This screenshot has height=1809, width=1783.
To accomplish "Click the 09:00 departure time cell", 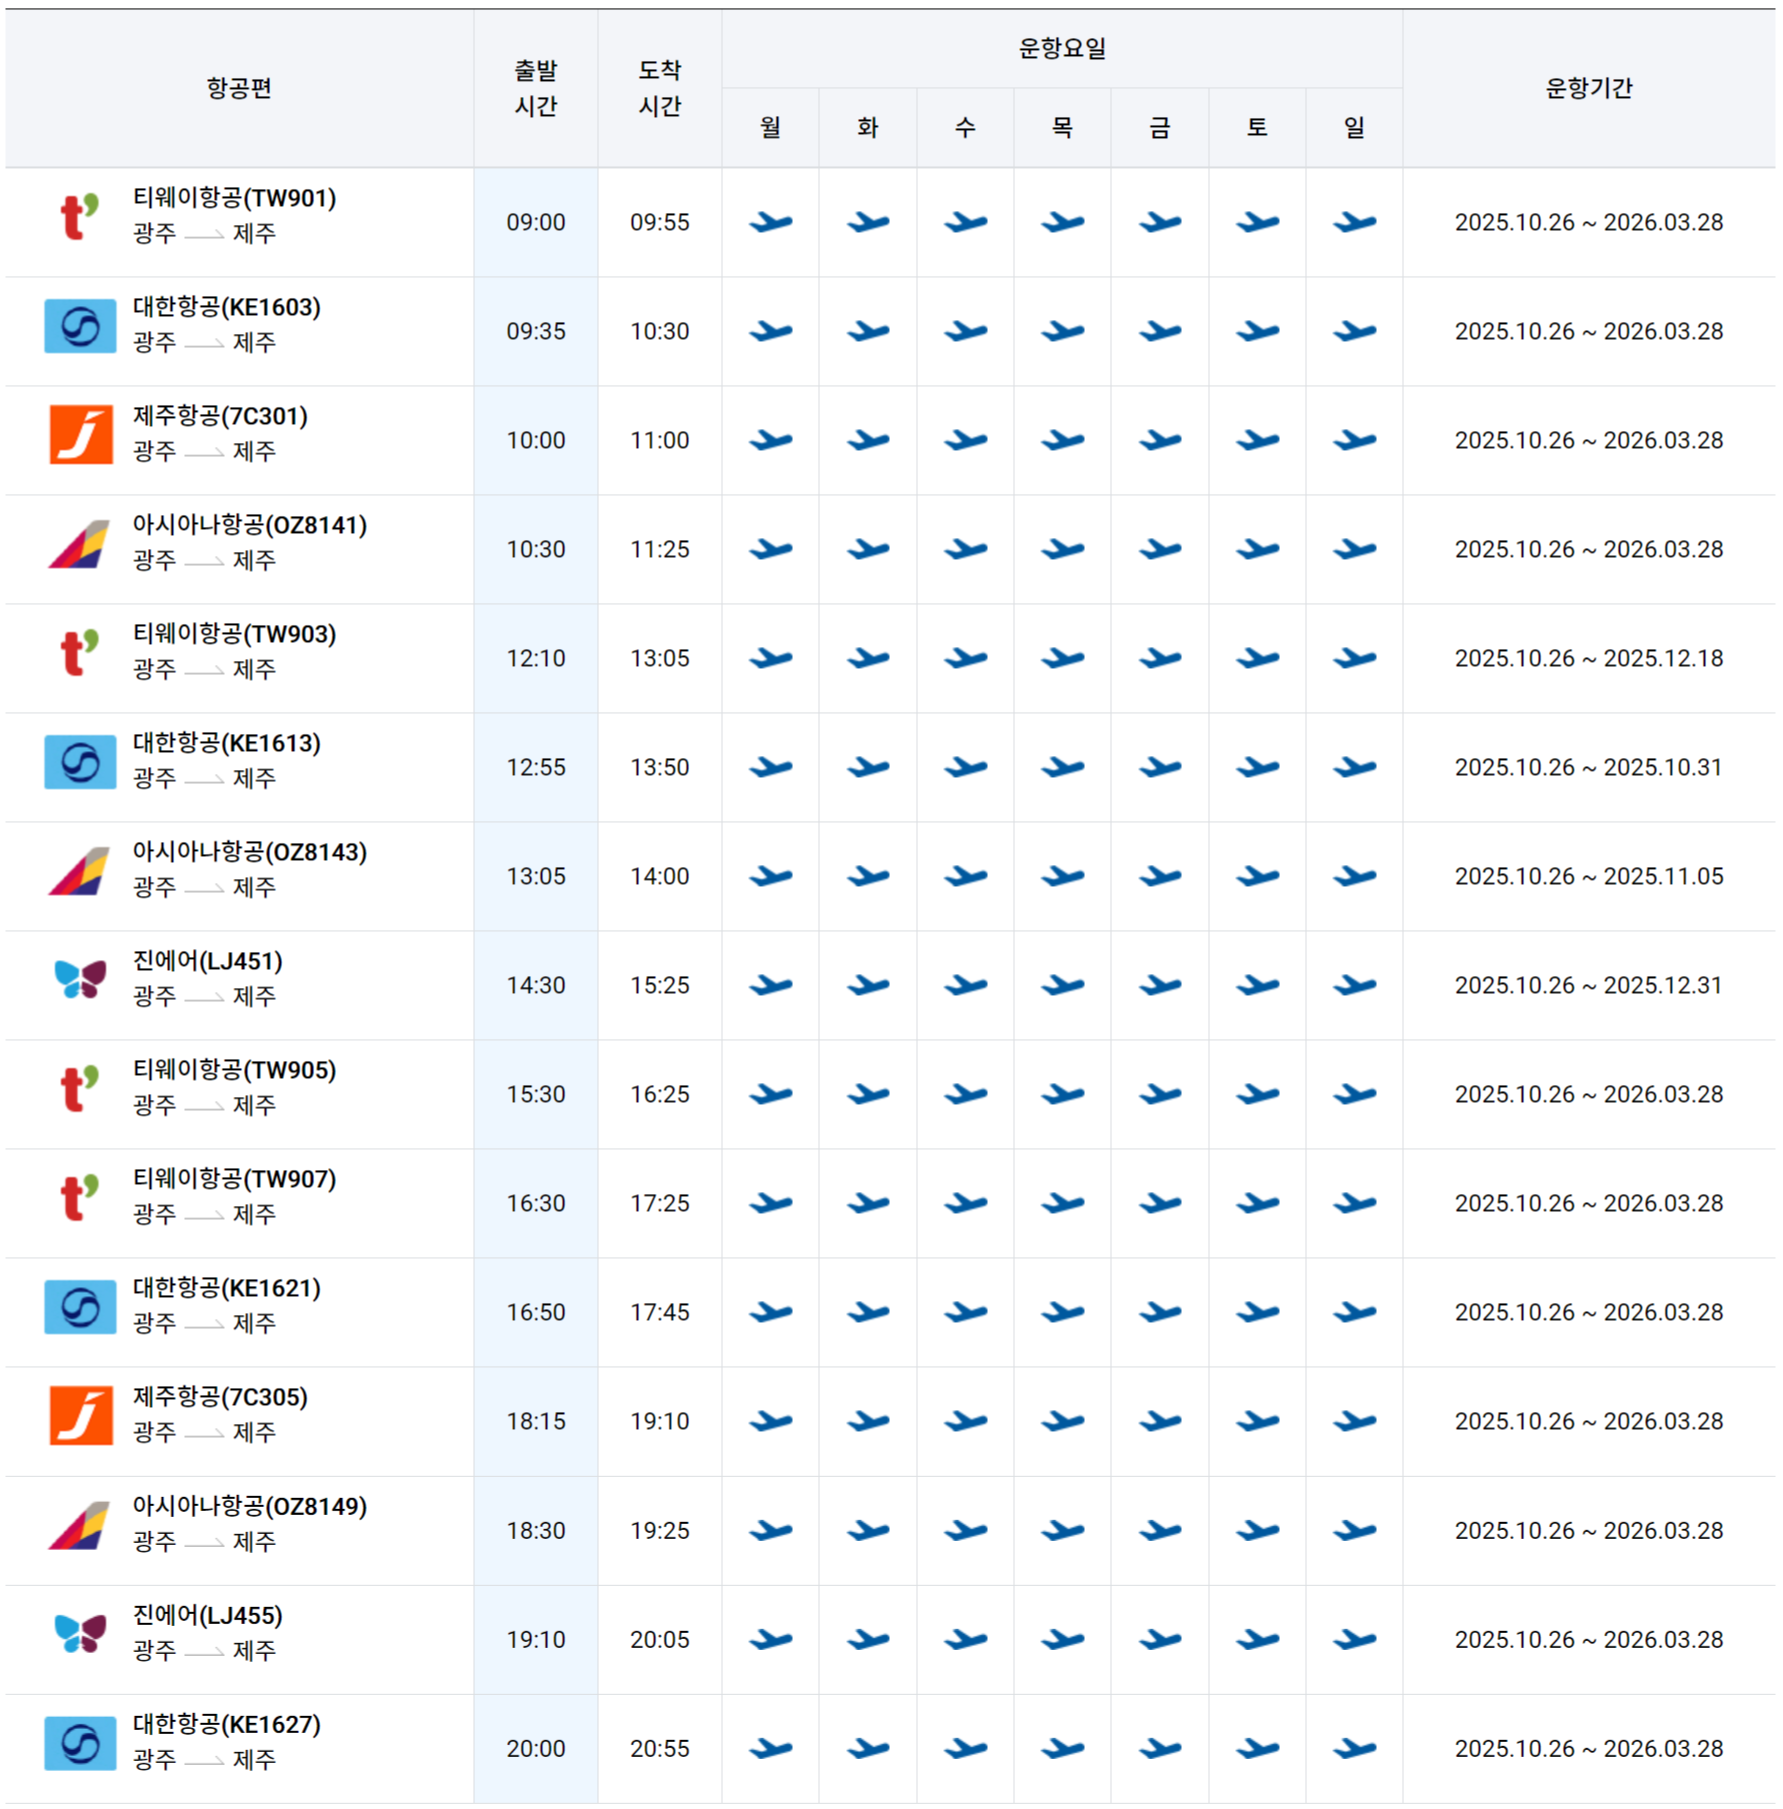I will (x=535, y=222).
